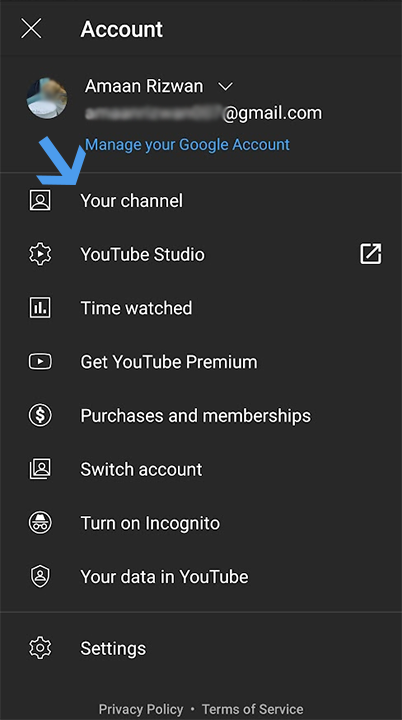Image resolution: width=402 pixels, height=720 pixels.
Task: Click the external link icon for Studio
Action: (370, 254)
